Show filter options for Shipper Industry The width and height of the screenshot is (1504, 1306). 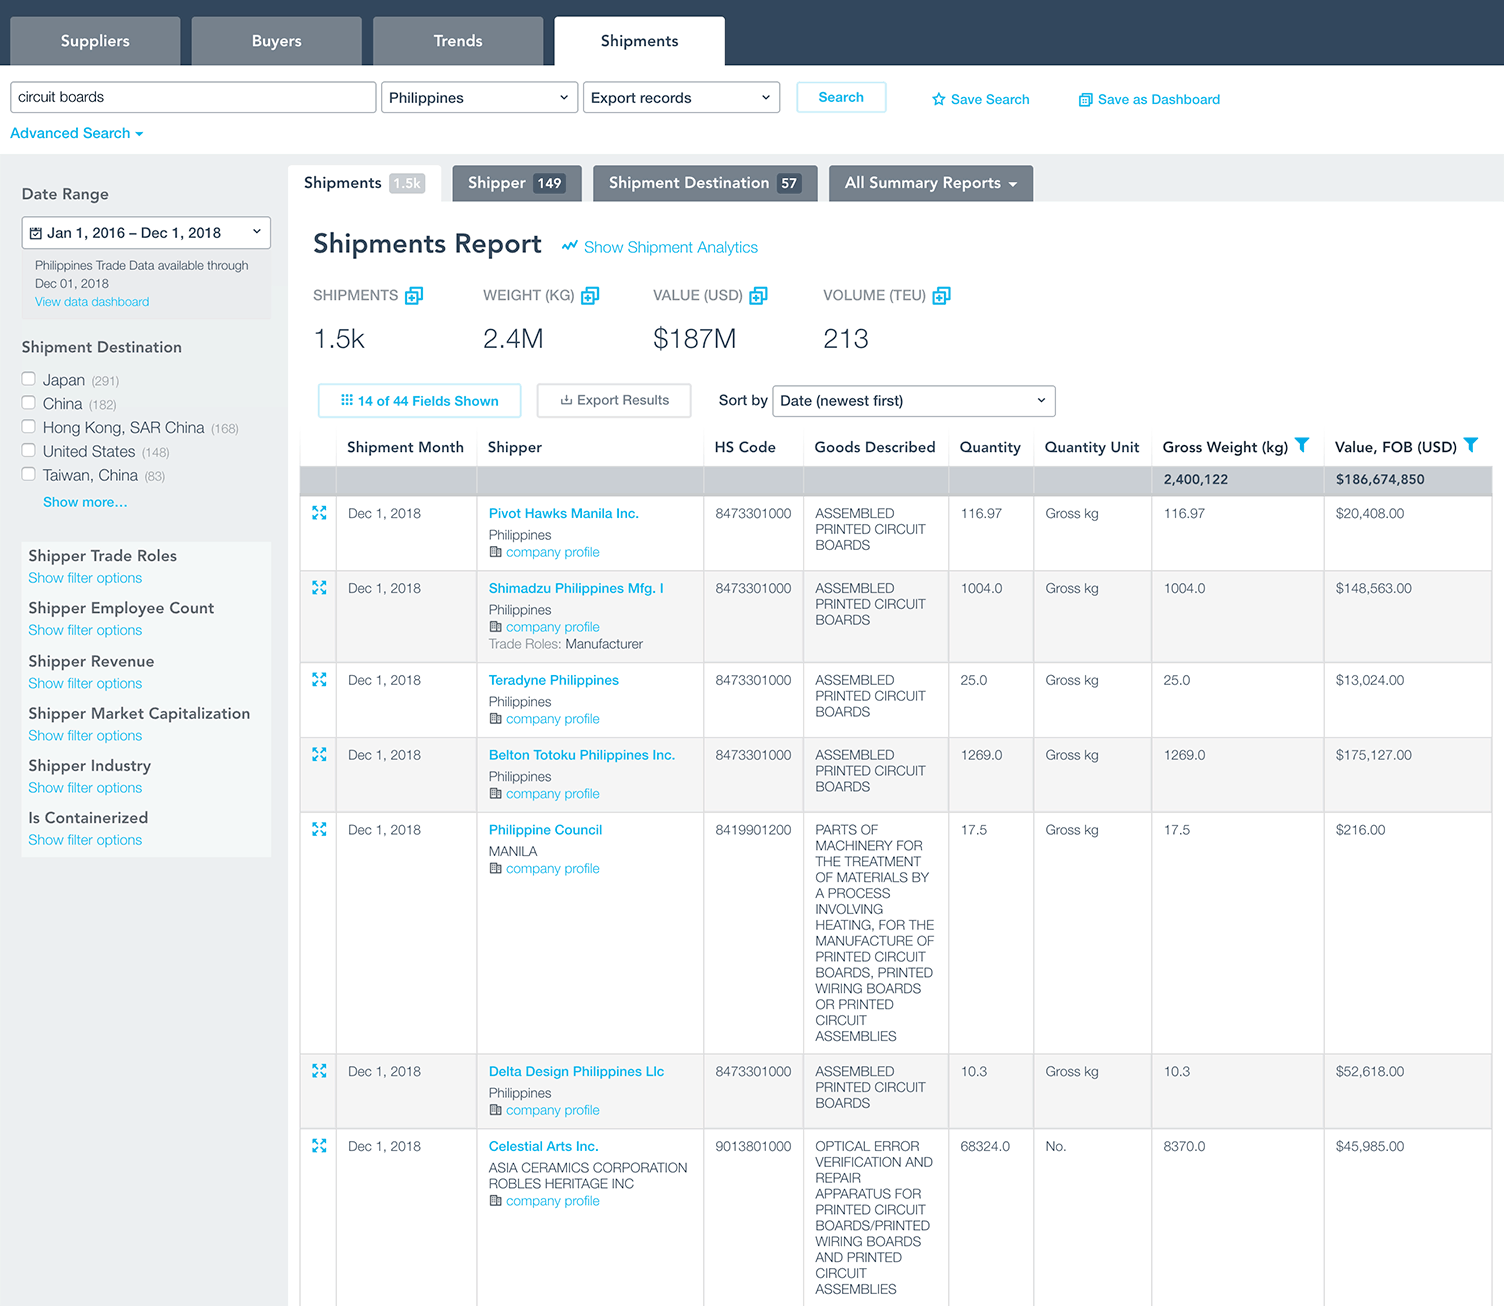tap(85, 788)
